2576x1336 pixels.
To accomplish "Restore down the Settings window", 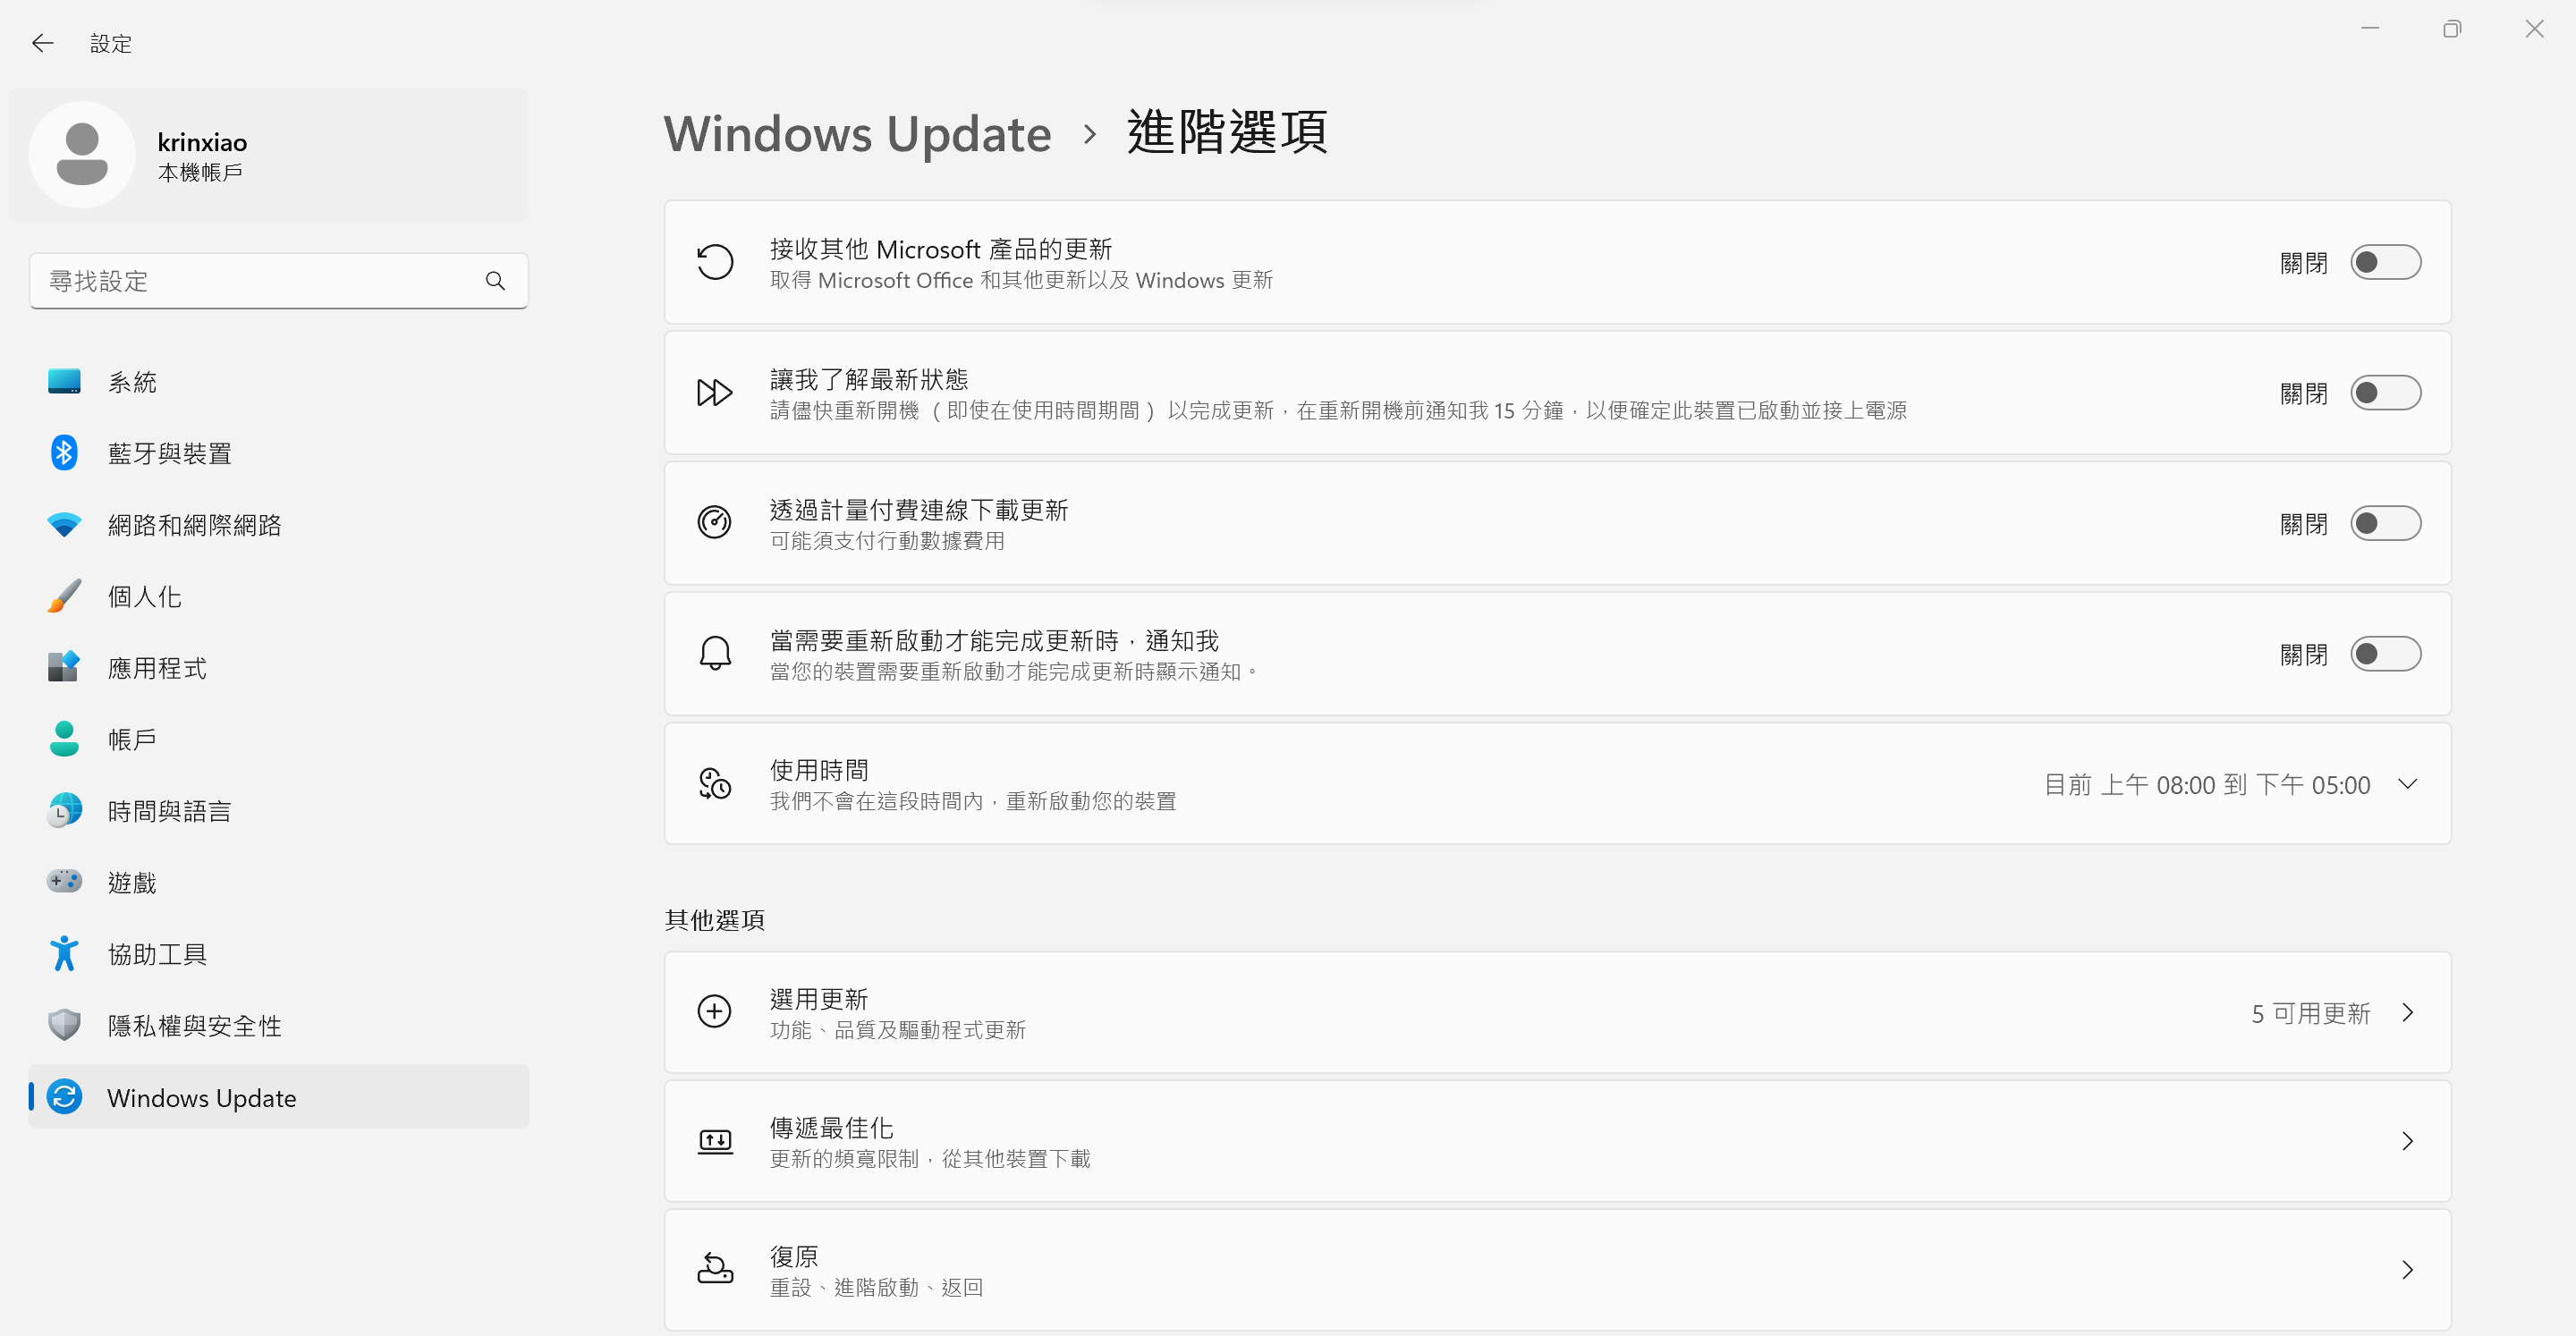I will click(x=2452, y=29).
